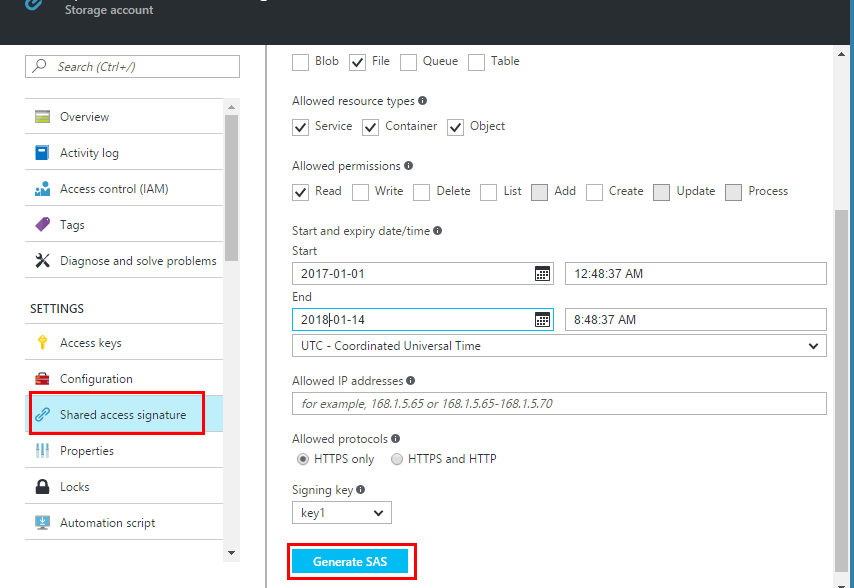This screenshot has width=854, height=588.
Task: Click the sidebar scroll down arrow
Action: (231, 553)
